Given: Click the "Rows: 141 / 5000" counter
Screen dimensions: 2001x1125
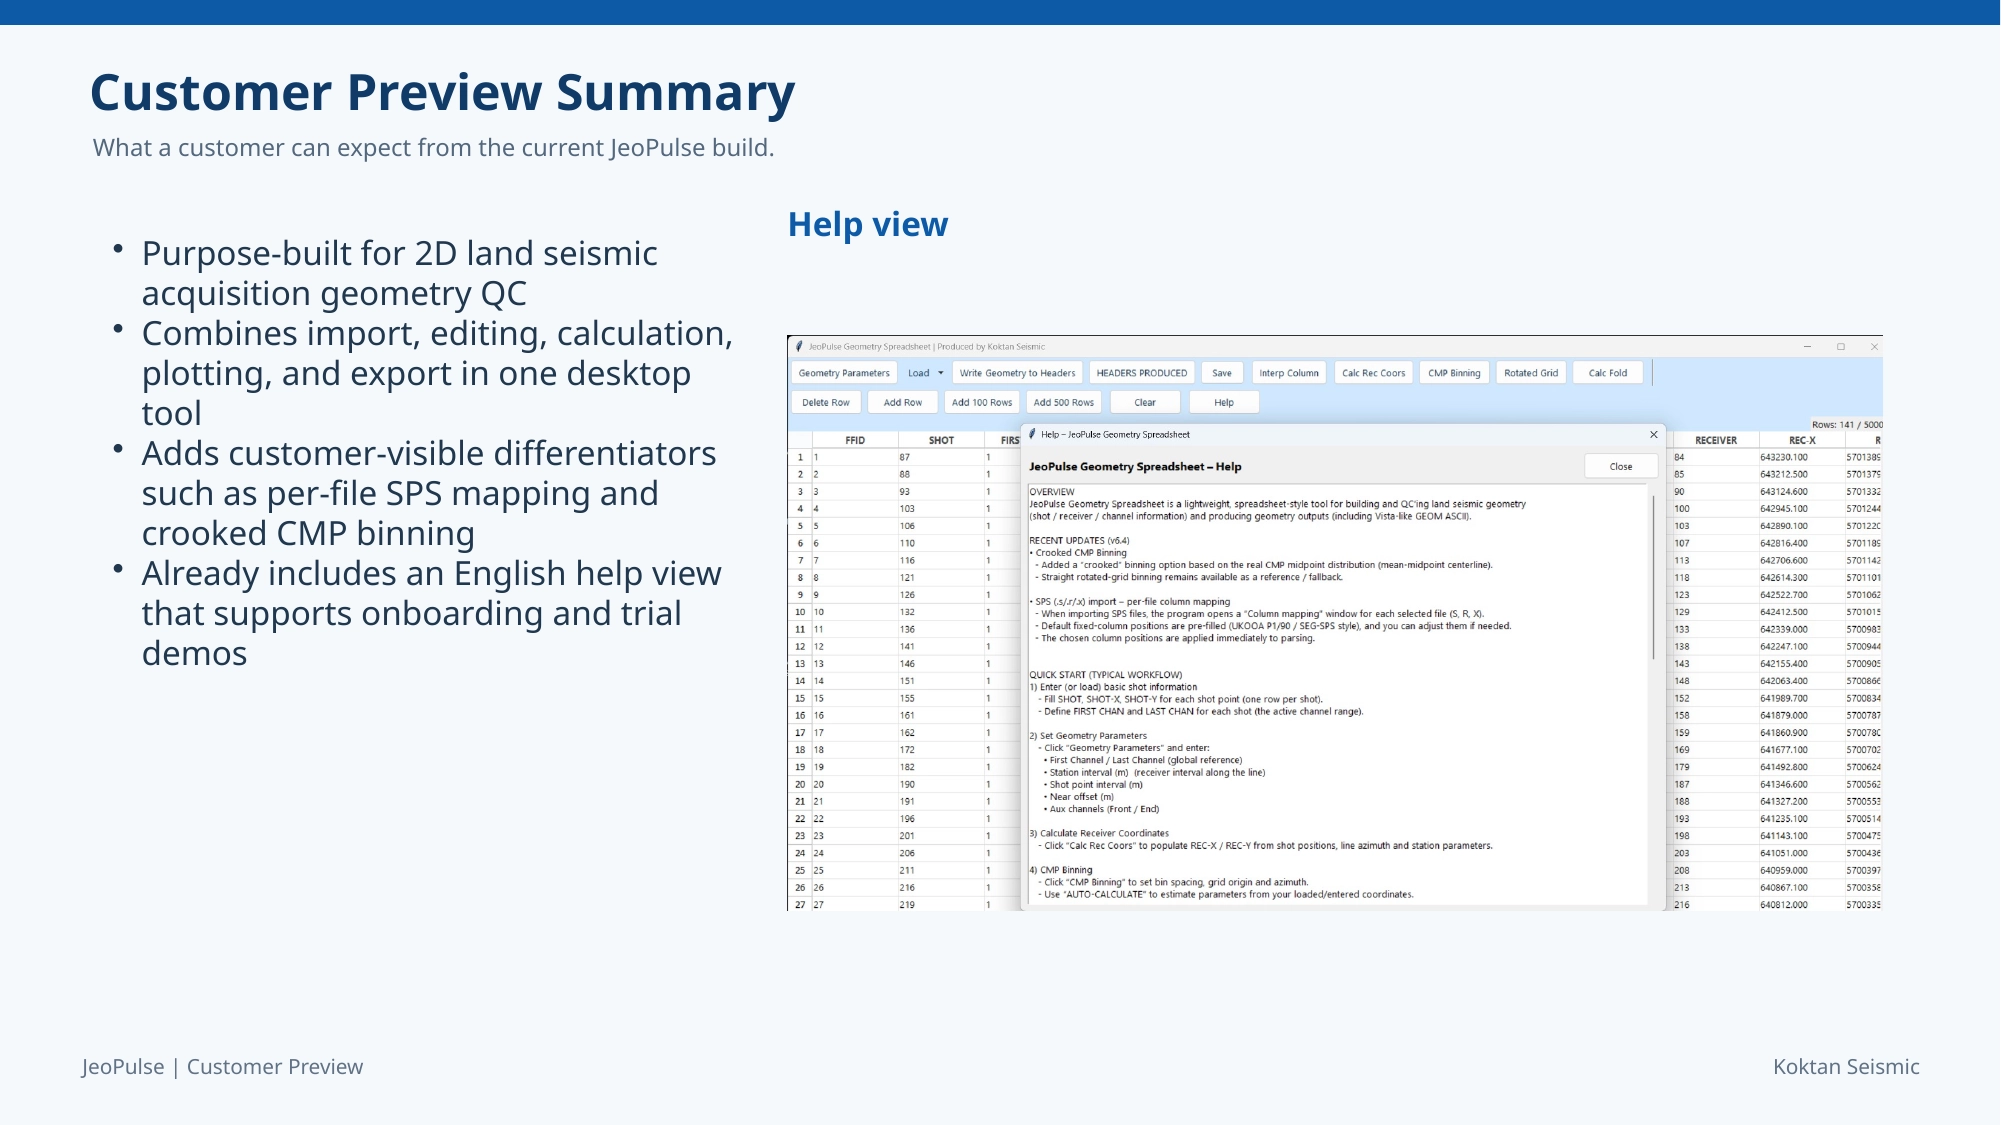Looking at the screenshot, I should 1847,425.
